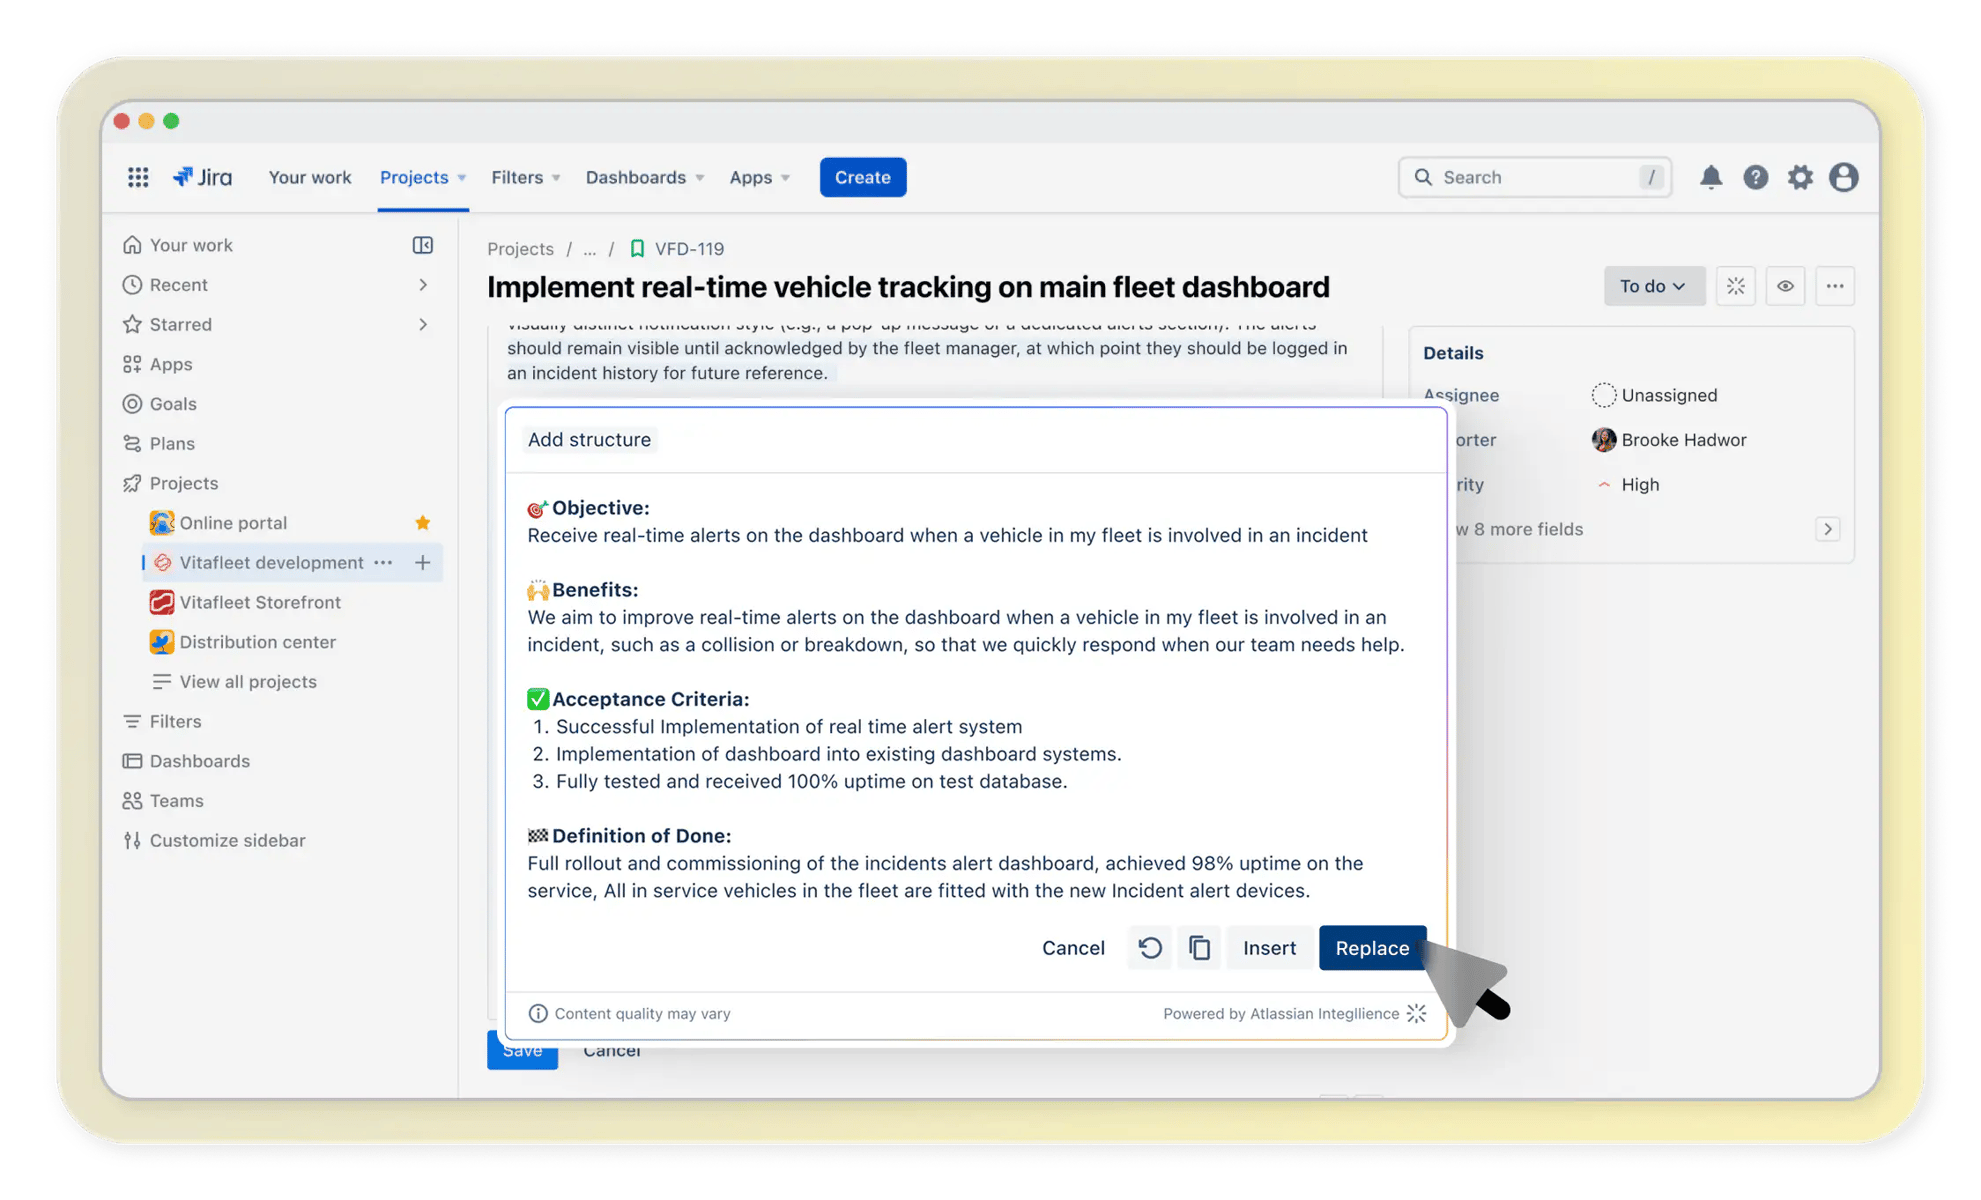Toggle the watch eye icon on the issue
1981x1200 pixels.
1785,286
